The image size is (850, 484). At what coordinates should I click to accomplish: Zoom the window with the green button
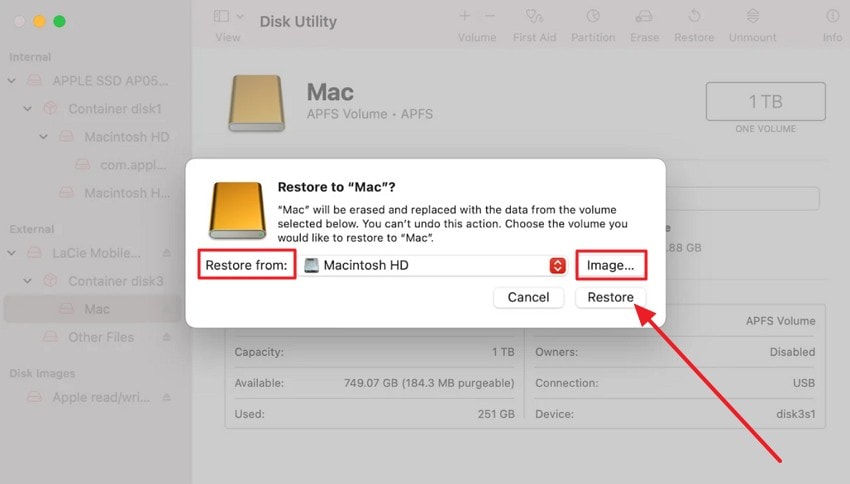click(60, 22)
